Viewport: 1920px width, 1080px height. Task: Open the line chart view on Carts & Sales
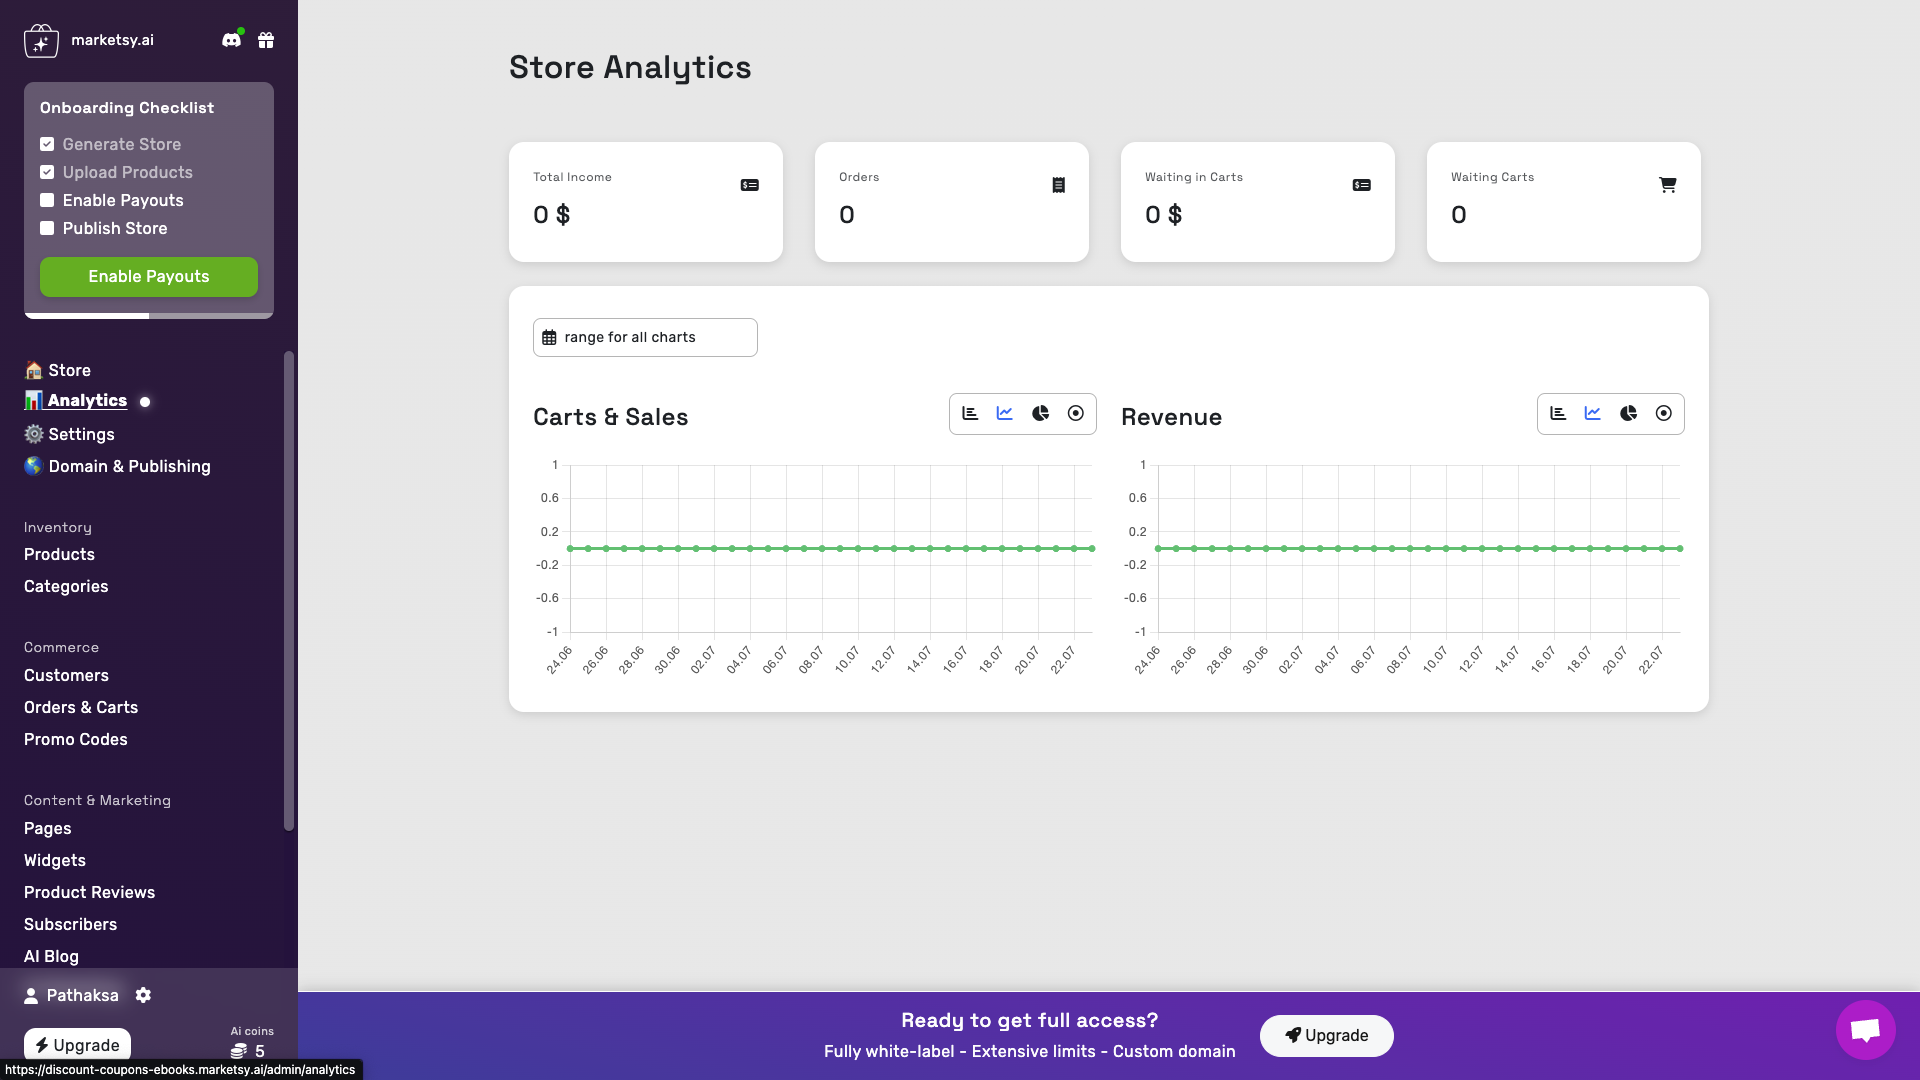tap(1005, 413)
